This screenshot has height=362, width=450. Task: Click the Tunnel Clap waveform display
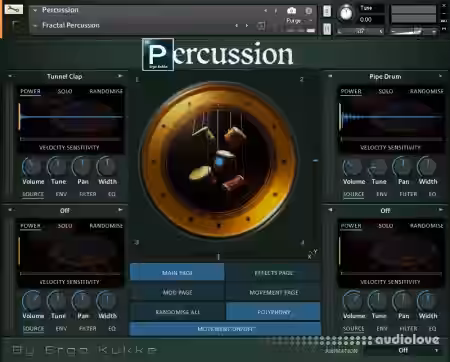(x=70, y=117)
